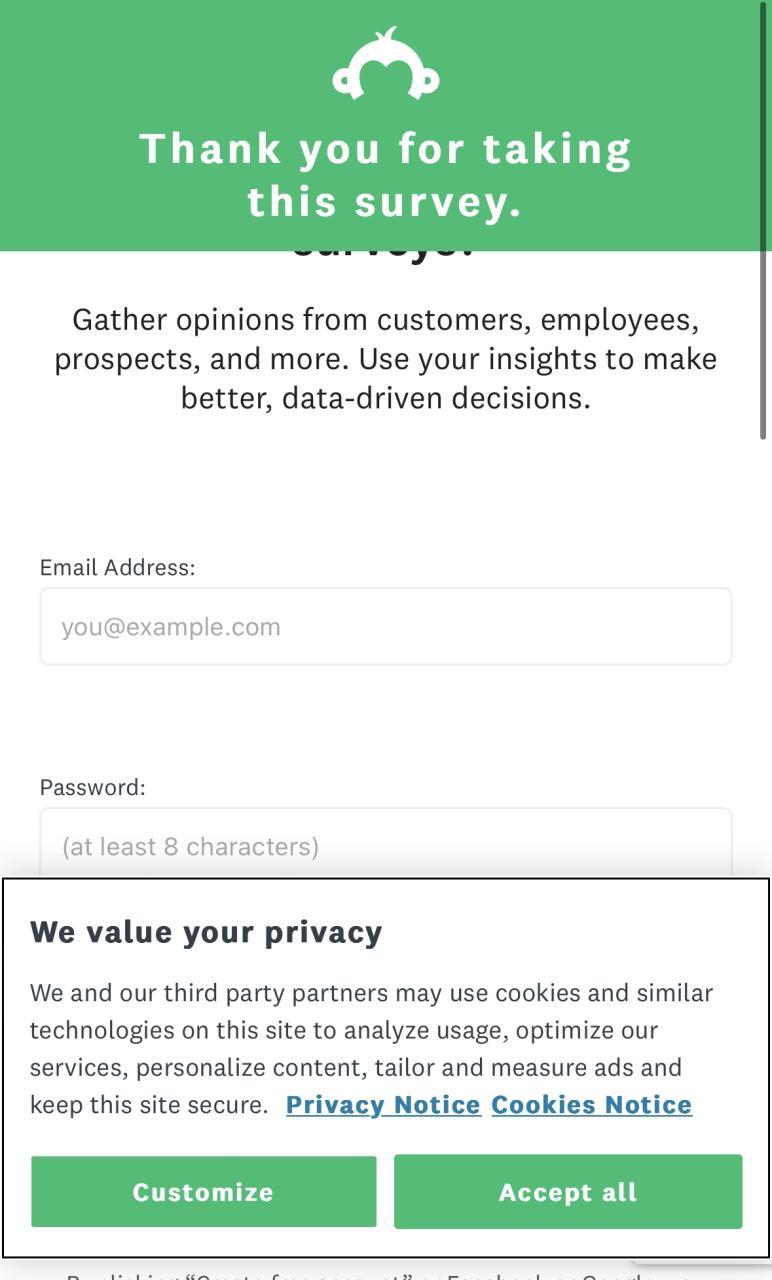Open the Cookies Notice link

(591, 1105)
